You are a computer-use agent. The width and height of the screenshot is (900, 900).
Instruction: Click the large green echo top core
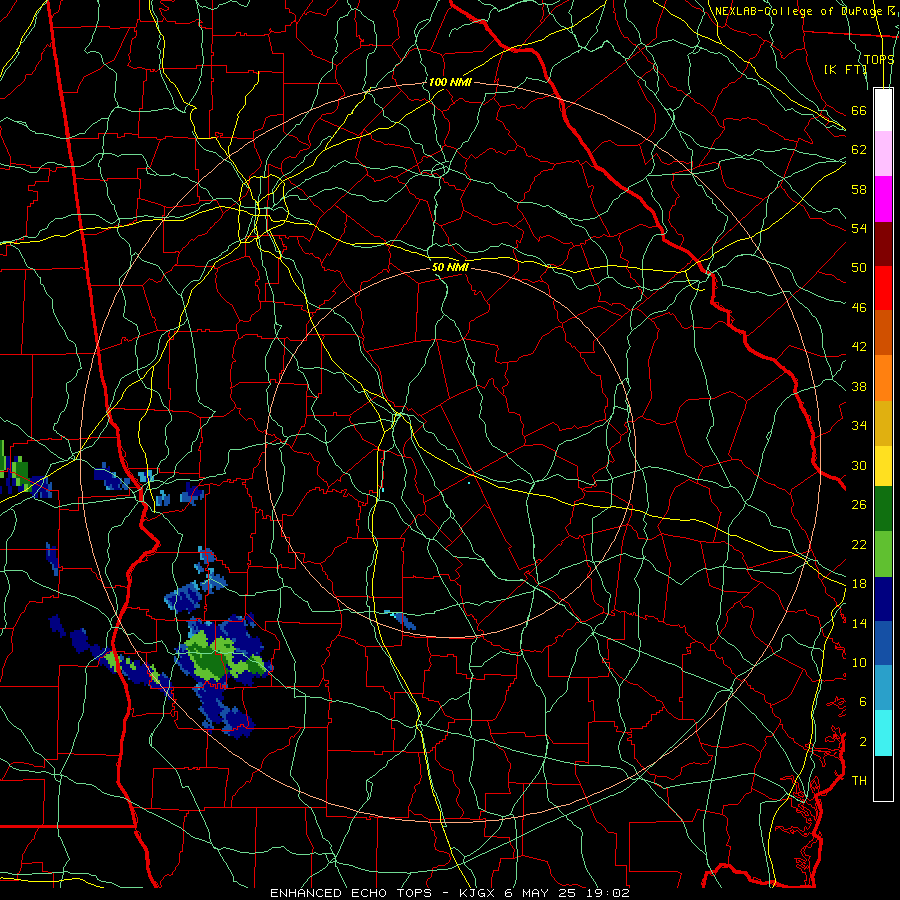click(210, 661)
